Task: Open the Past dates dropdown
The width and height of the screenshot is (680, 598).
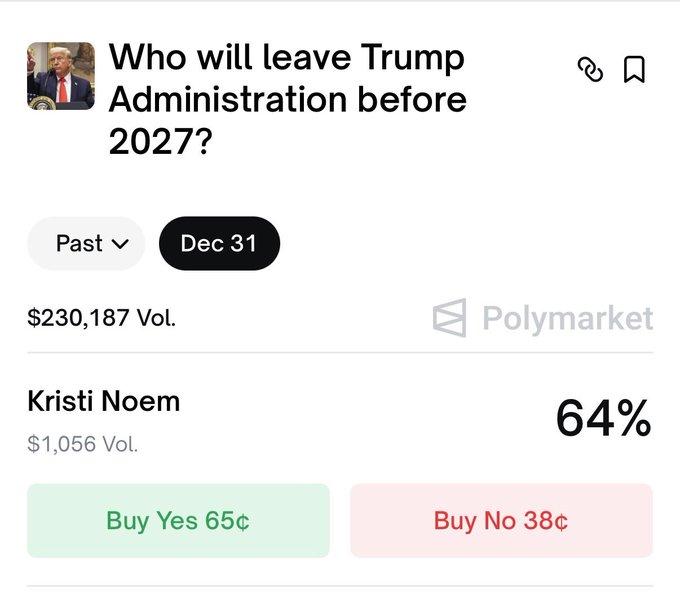Action: coord(86,243)
